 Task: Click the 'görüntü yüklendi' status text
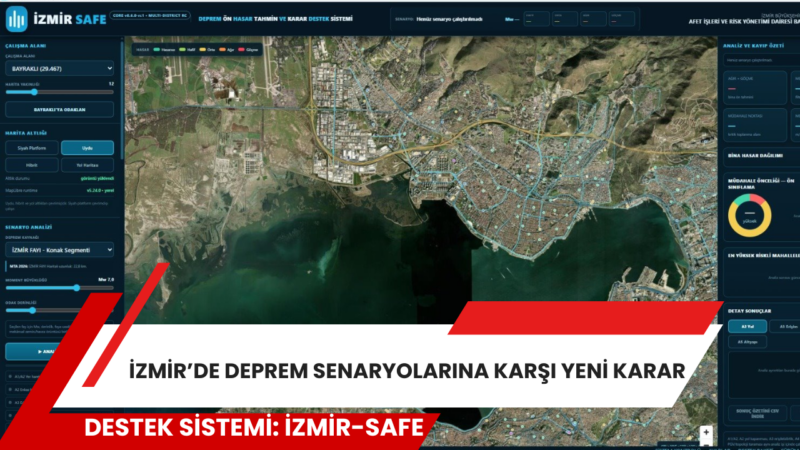point(97,179)
